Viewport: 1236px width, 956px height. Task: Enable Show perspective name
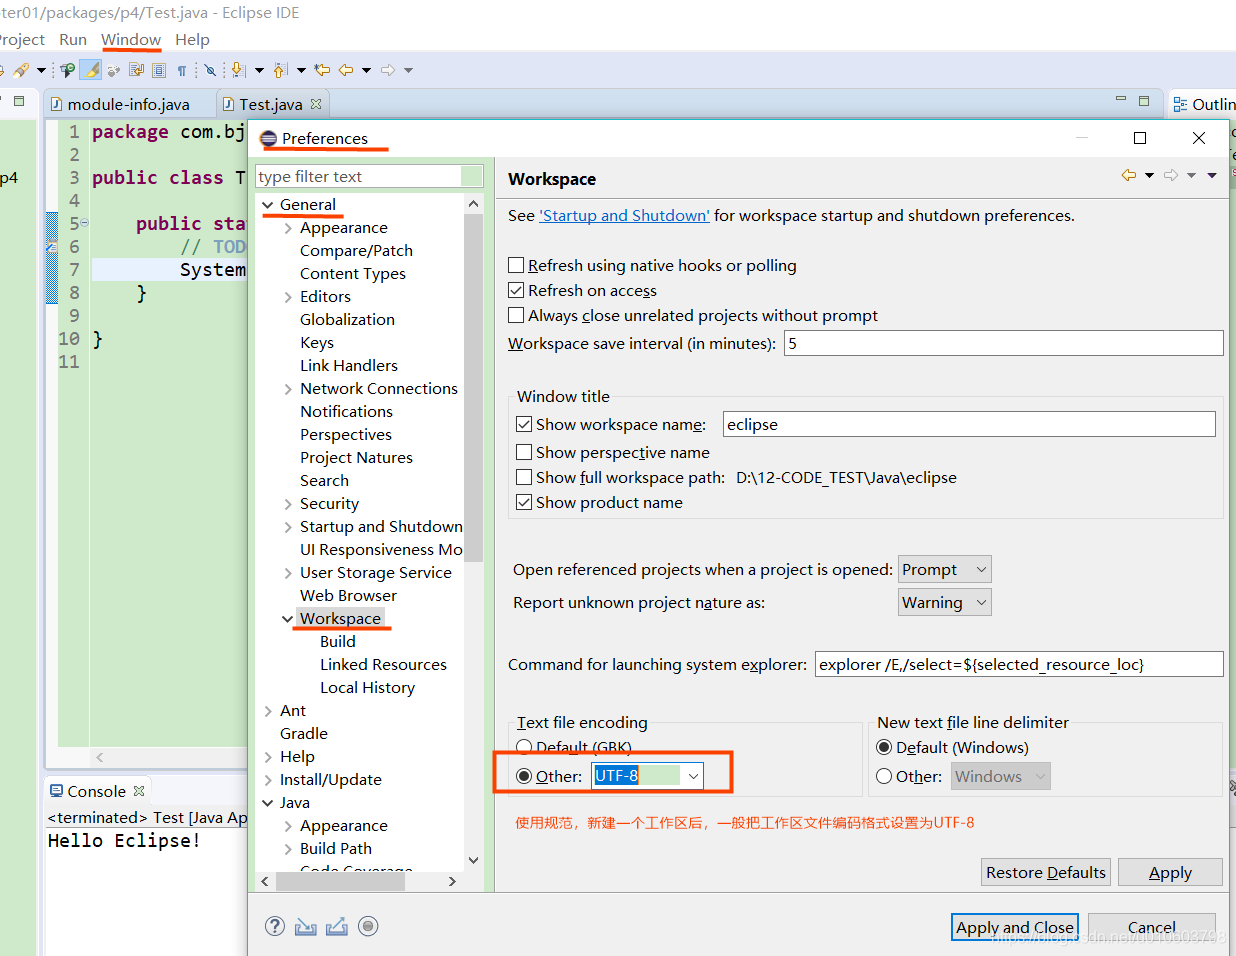(x=524, y=452)
